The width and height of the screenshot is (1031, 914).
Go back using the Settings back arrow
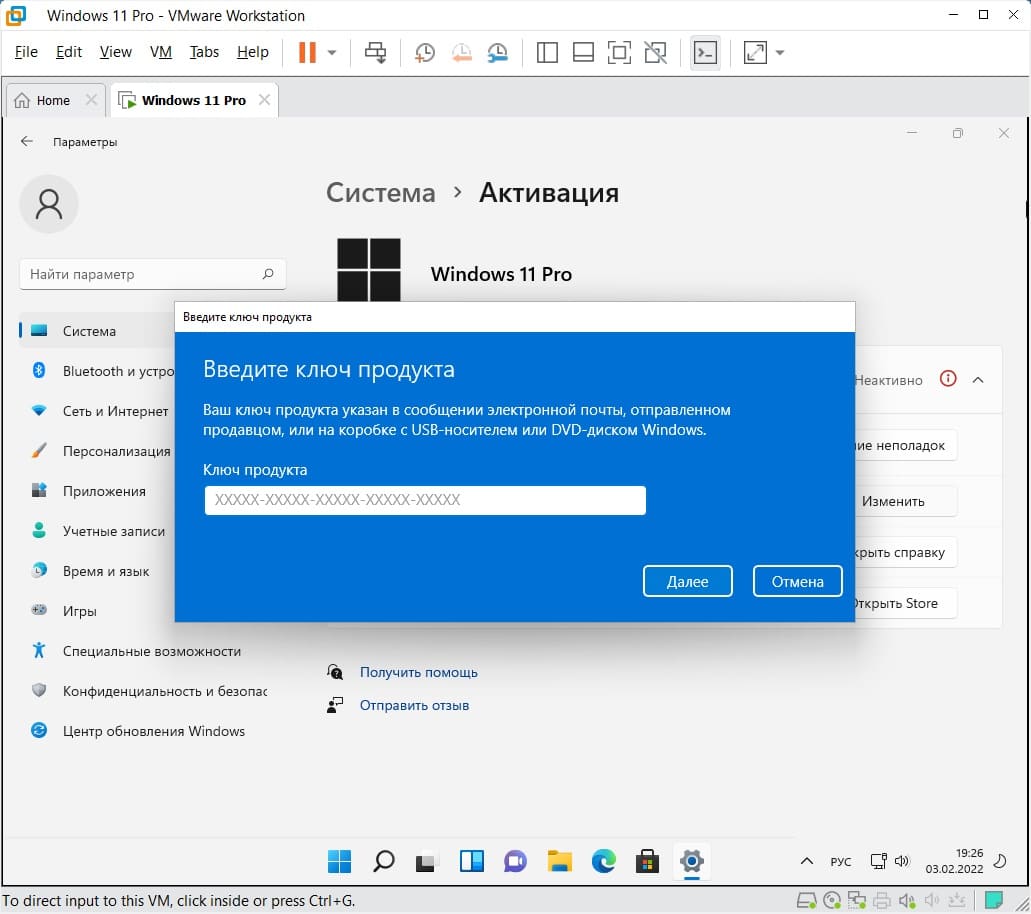pyautogui.click(x=26, y=141)
